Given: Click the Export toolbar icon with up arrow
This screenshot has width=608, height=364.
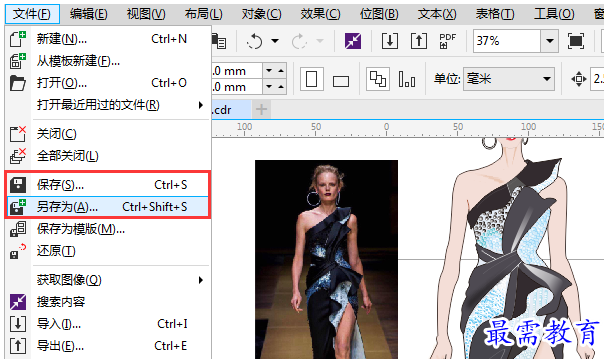Looking at the screenshot, I should [419, 41].
